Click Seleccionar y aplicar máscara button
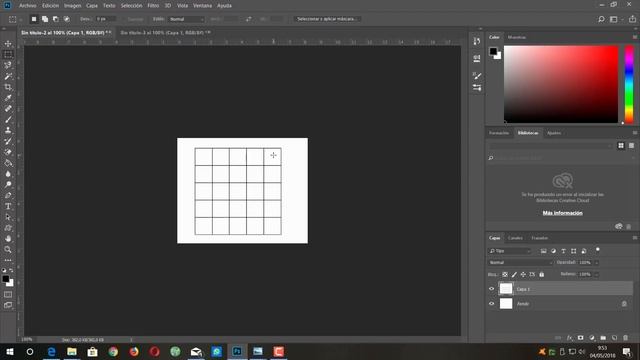This screenshot has height=360, width=640. (x=326, y=19)
